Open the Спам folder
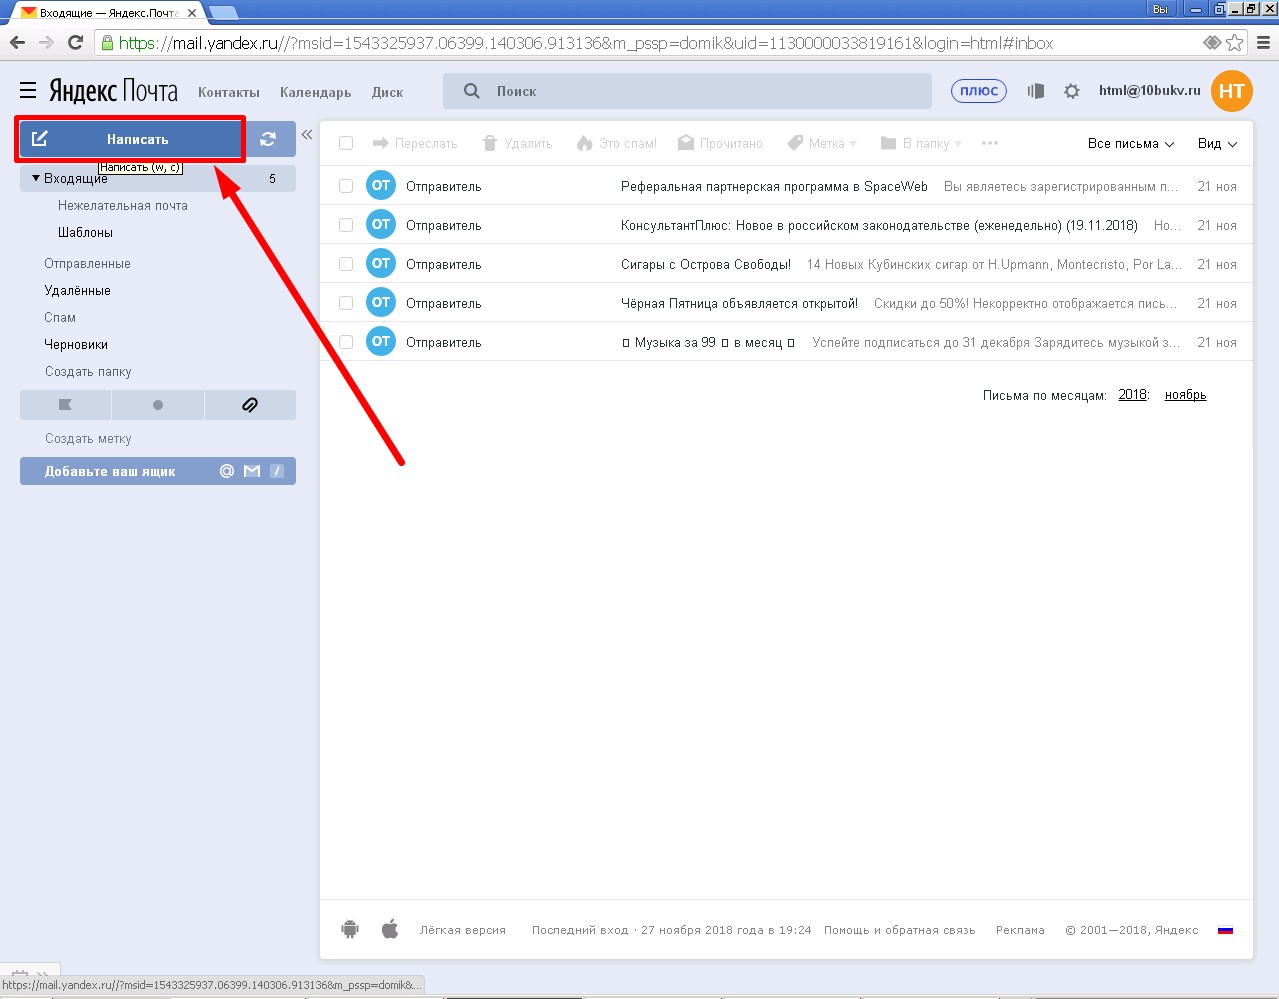 click(x=60, y=318)
